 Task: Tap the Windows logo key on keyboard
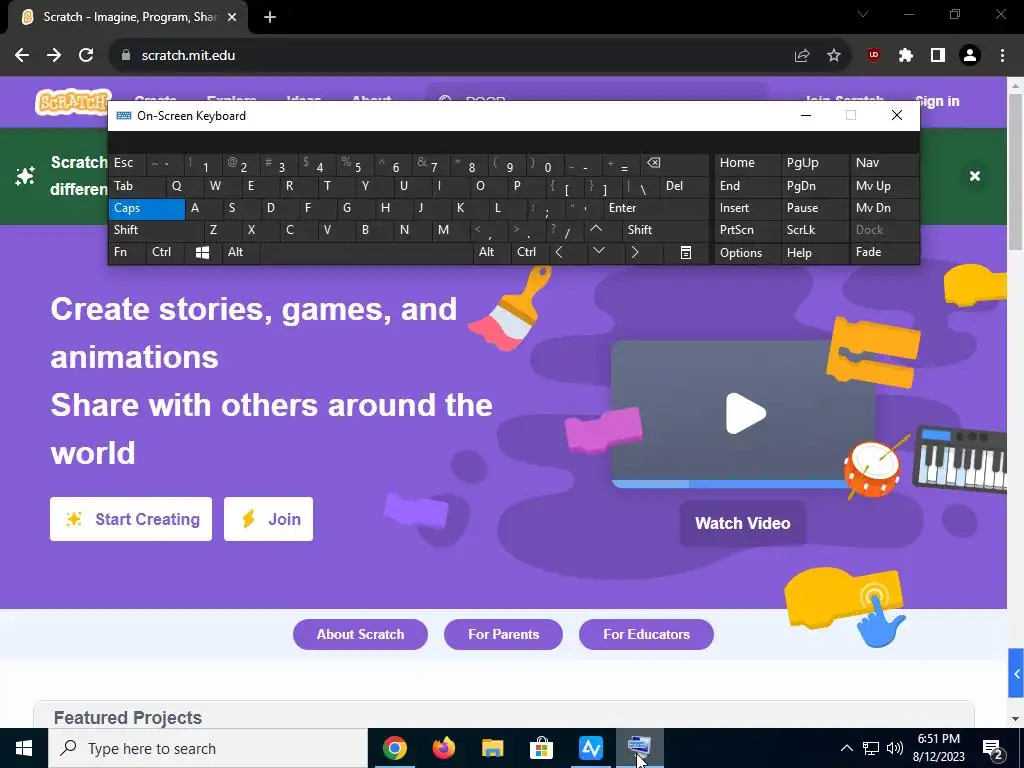coord(202,253)
